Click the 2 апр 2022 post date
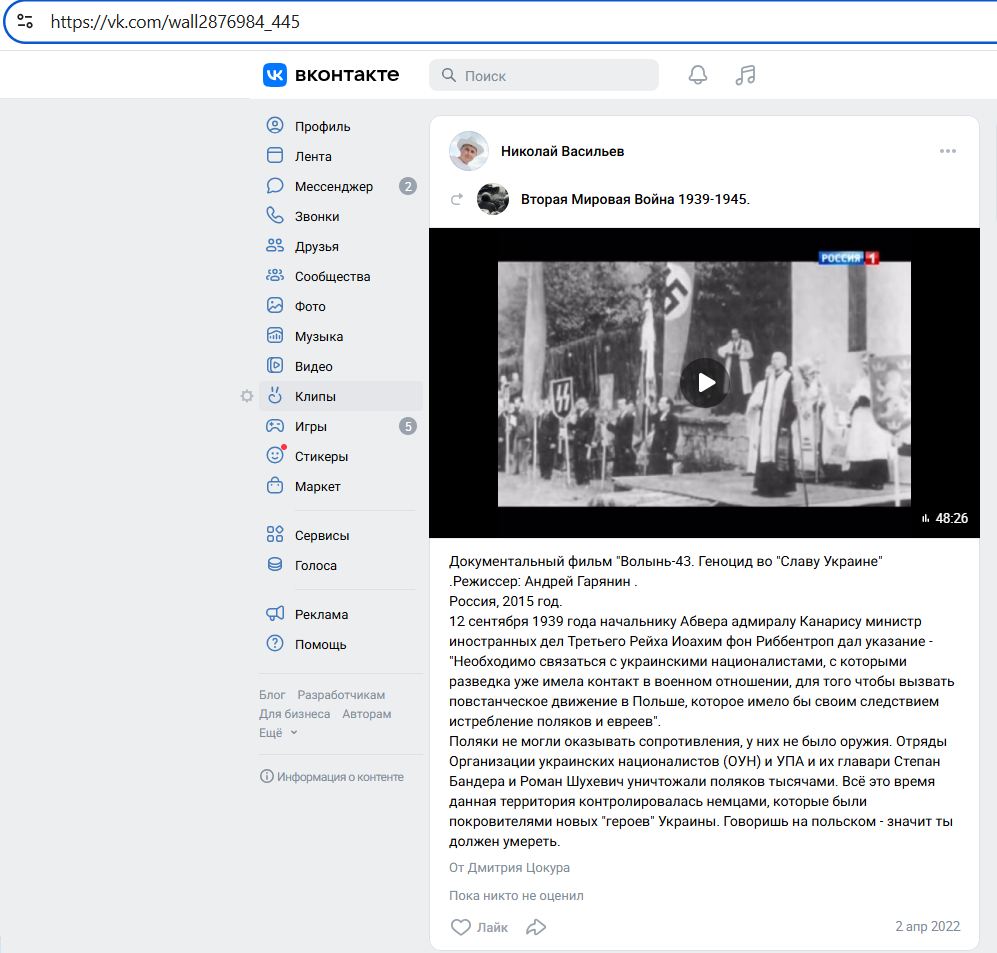The height and width of the screenshot is (953, 997). (x=927, y=926)
